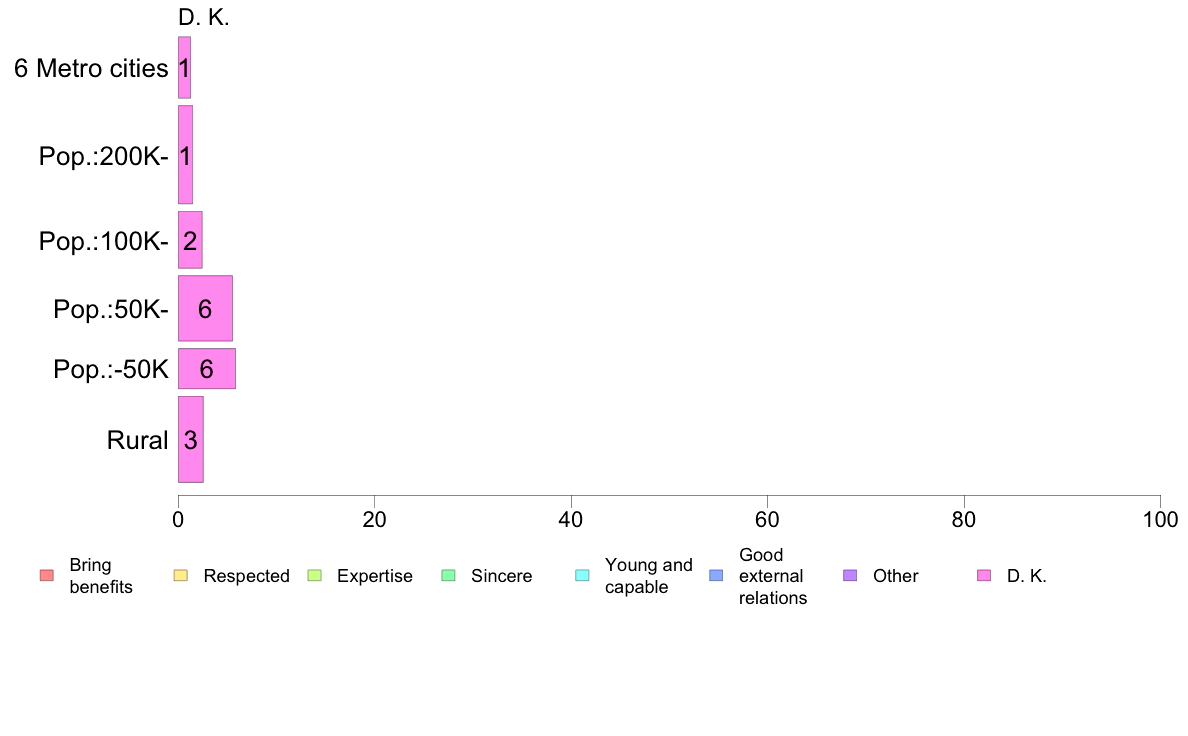Click the Other purple legend swatch
1188x736 pixels.
pos(850,575)
